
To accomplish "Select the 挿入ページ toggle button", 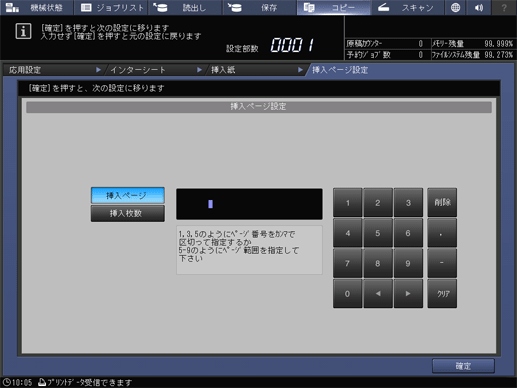I will (x=128, y=195).
